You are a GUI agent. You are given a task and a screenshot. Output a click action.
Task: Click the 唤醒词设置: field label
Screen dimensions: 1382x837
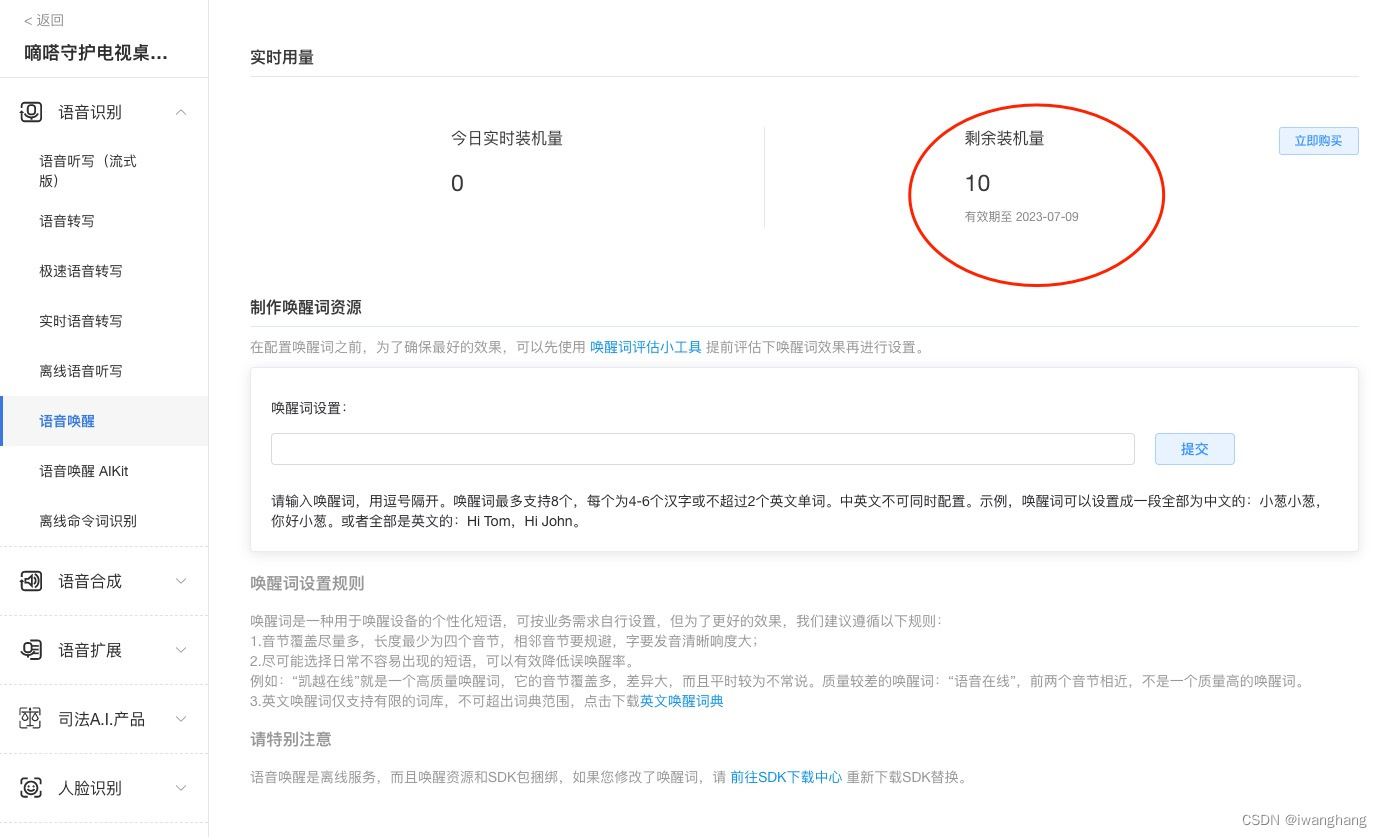point(309,407)
